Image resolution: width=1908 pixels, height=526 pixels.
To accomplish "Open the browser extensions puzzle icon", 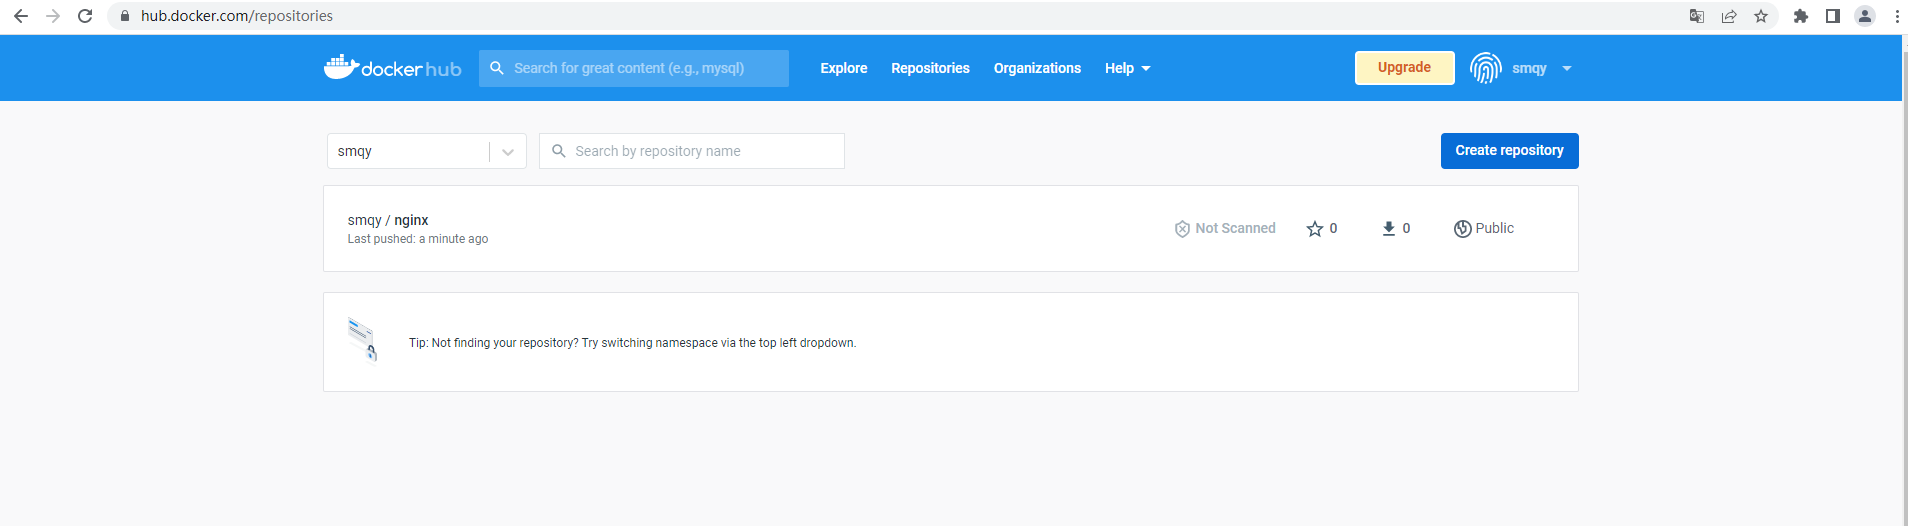I will point(1801,16).
